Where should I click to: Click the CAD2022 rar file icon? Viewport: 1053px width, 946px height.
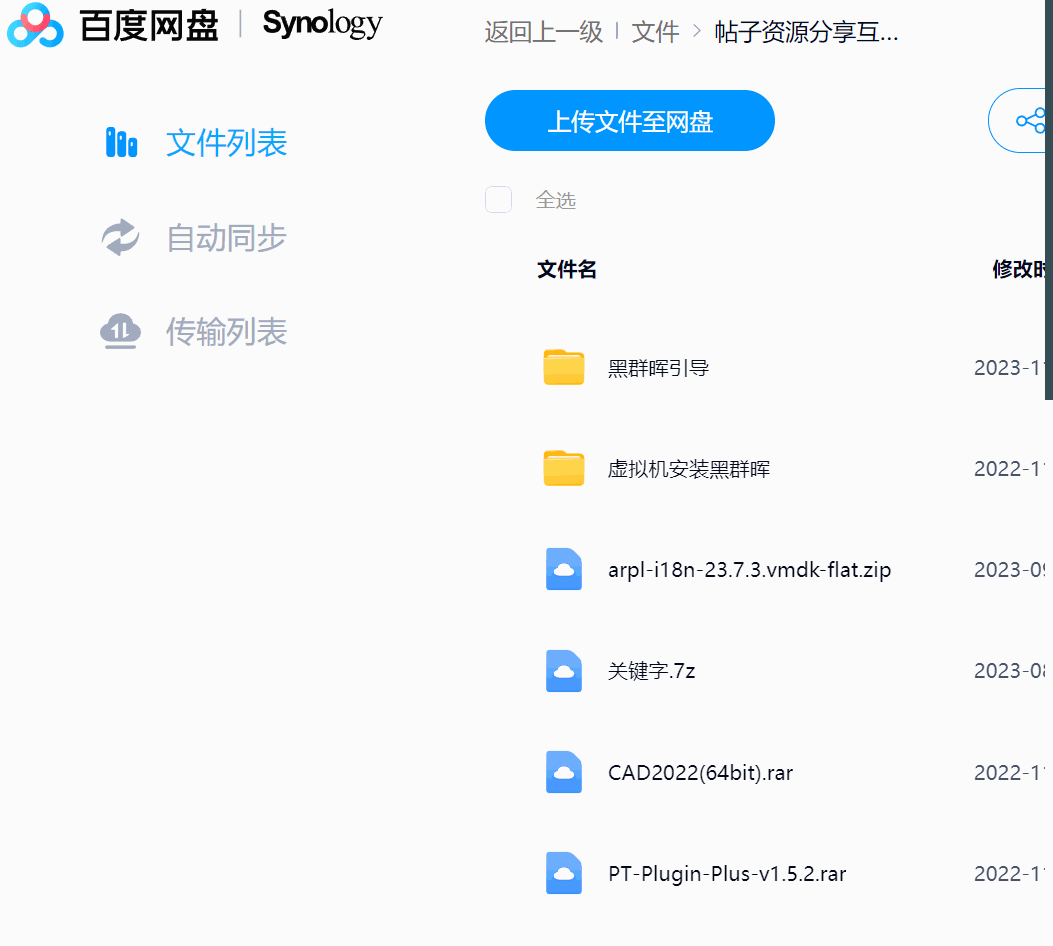pyautogui.click(x=564, y=772)
